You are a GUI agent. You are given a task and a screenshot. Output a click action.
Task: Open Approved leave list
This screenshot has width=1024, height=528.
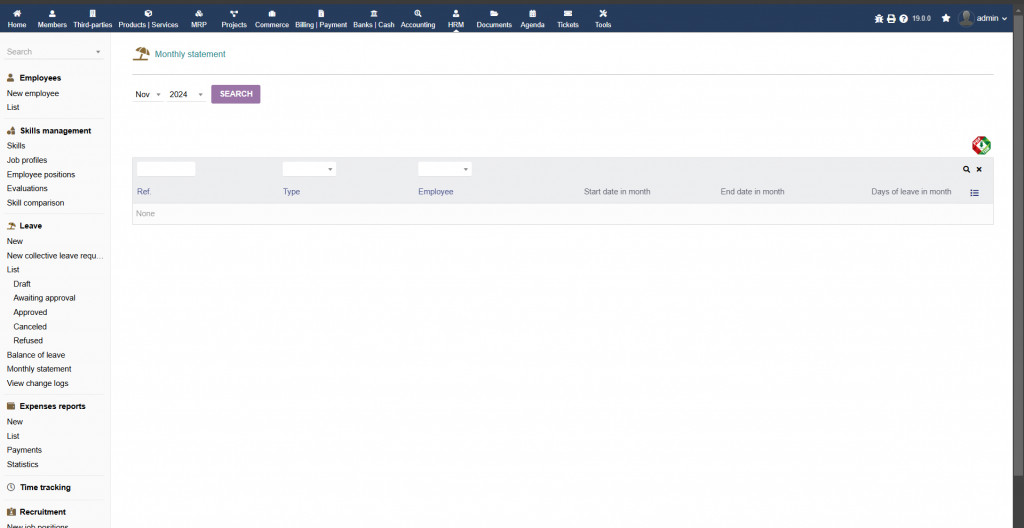(30, 312)
